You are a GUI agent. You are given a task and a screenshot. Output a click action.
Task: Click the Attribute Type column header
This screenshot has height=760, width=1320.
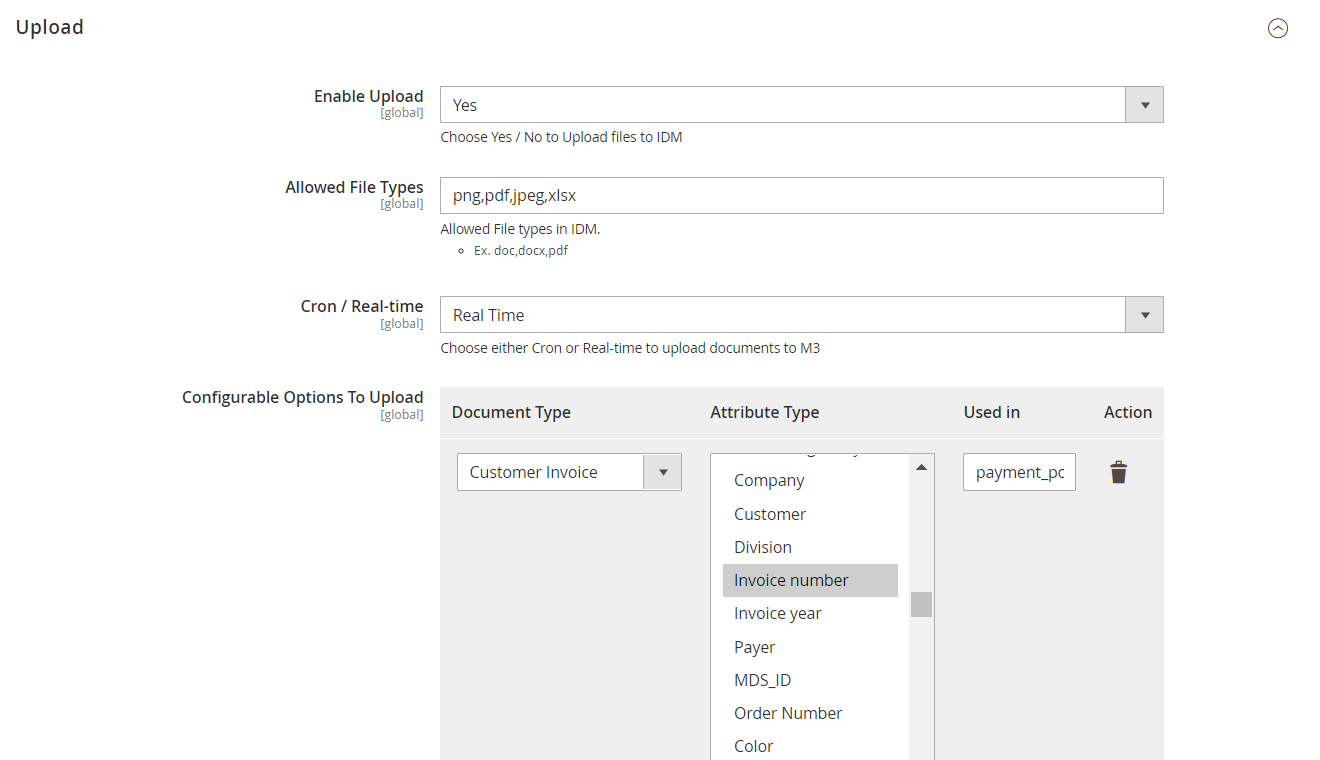pyautogui.click(x=765, y=412)
